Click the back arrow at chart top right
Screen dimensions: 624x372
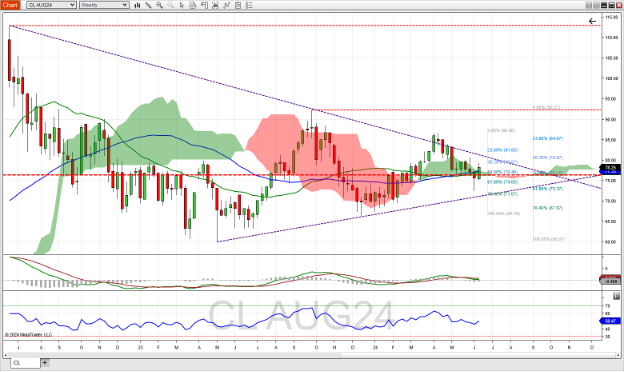tap(592, 21)
